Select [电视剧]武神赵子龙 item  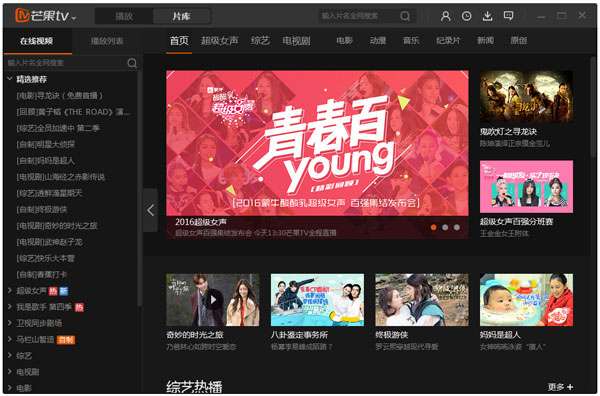click(x=49, y=242)
